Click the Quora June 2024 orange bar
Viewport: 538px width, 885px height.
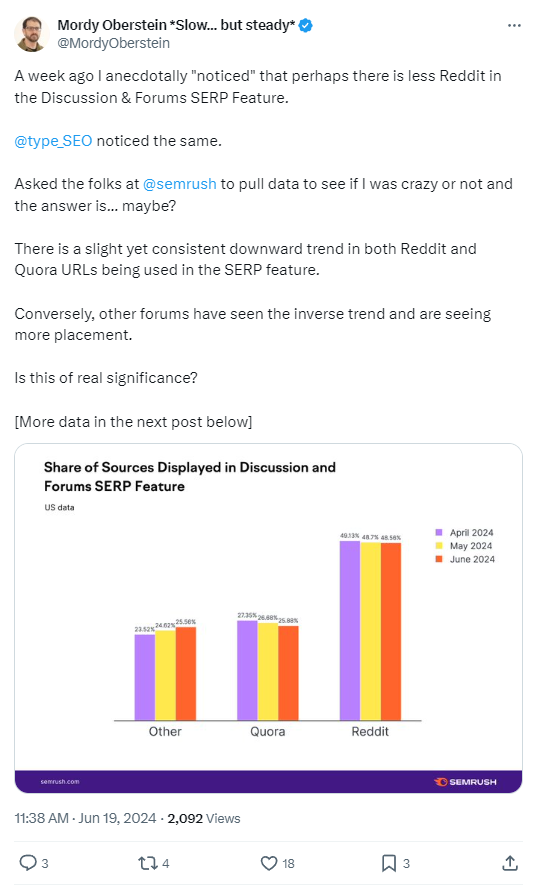[288, 673]
